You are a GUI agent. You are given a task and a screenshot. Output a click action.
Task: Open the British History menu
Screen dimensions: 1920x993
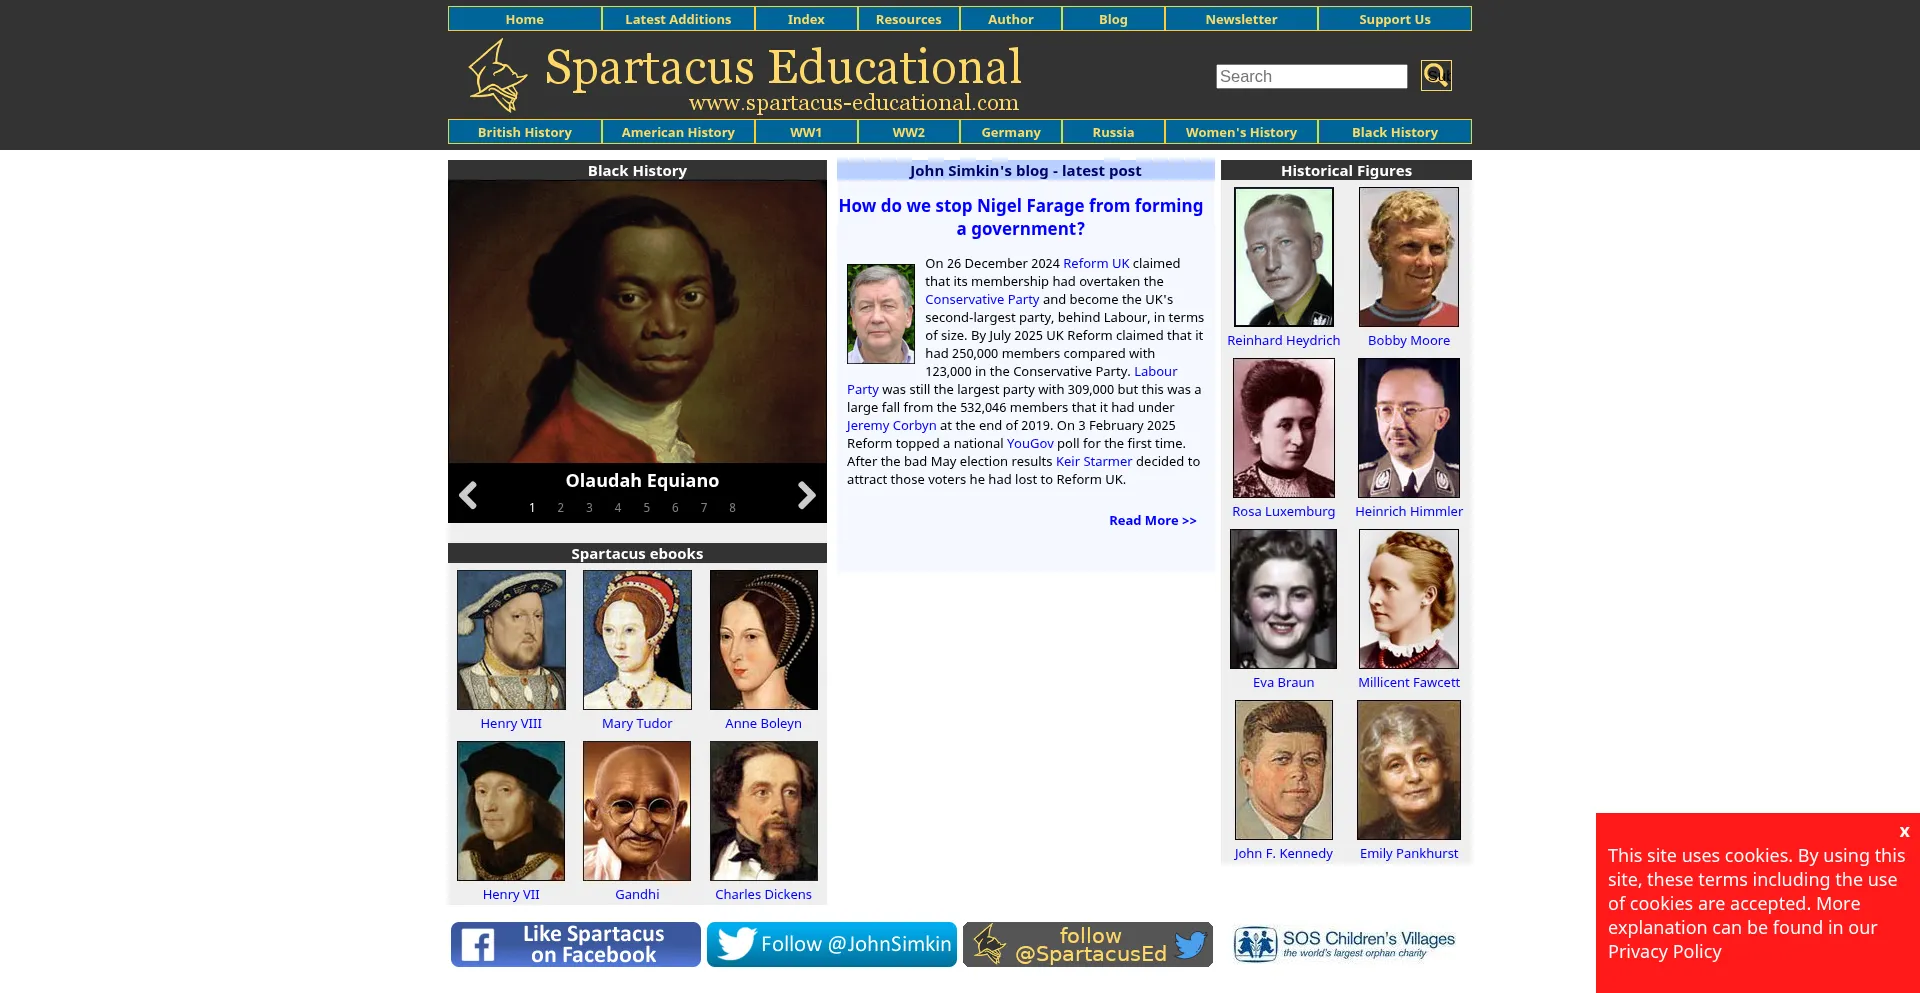coord(524,132)
